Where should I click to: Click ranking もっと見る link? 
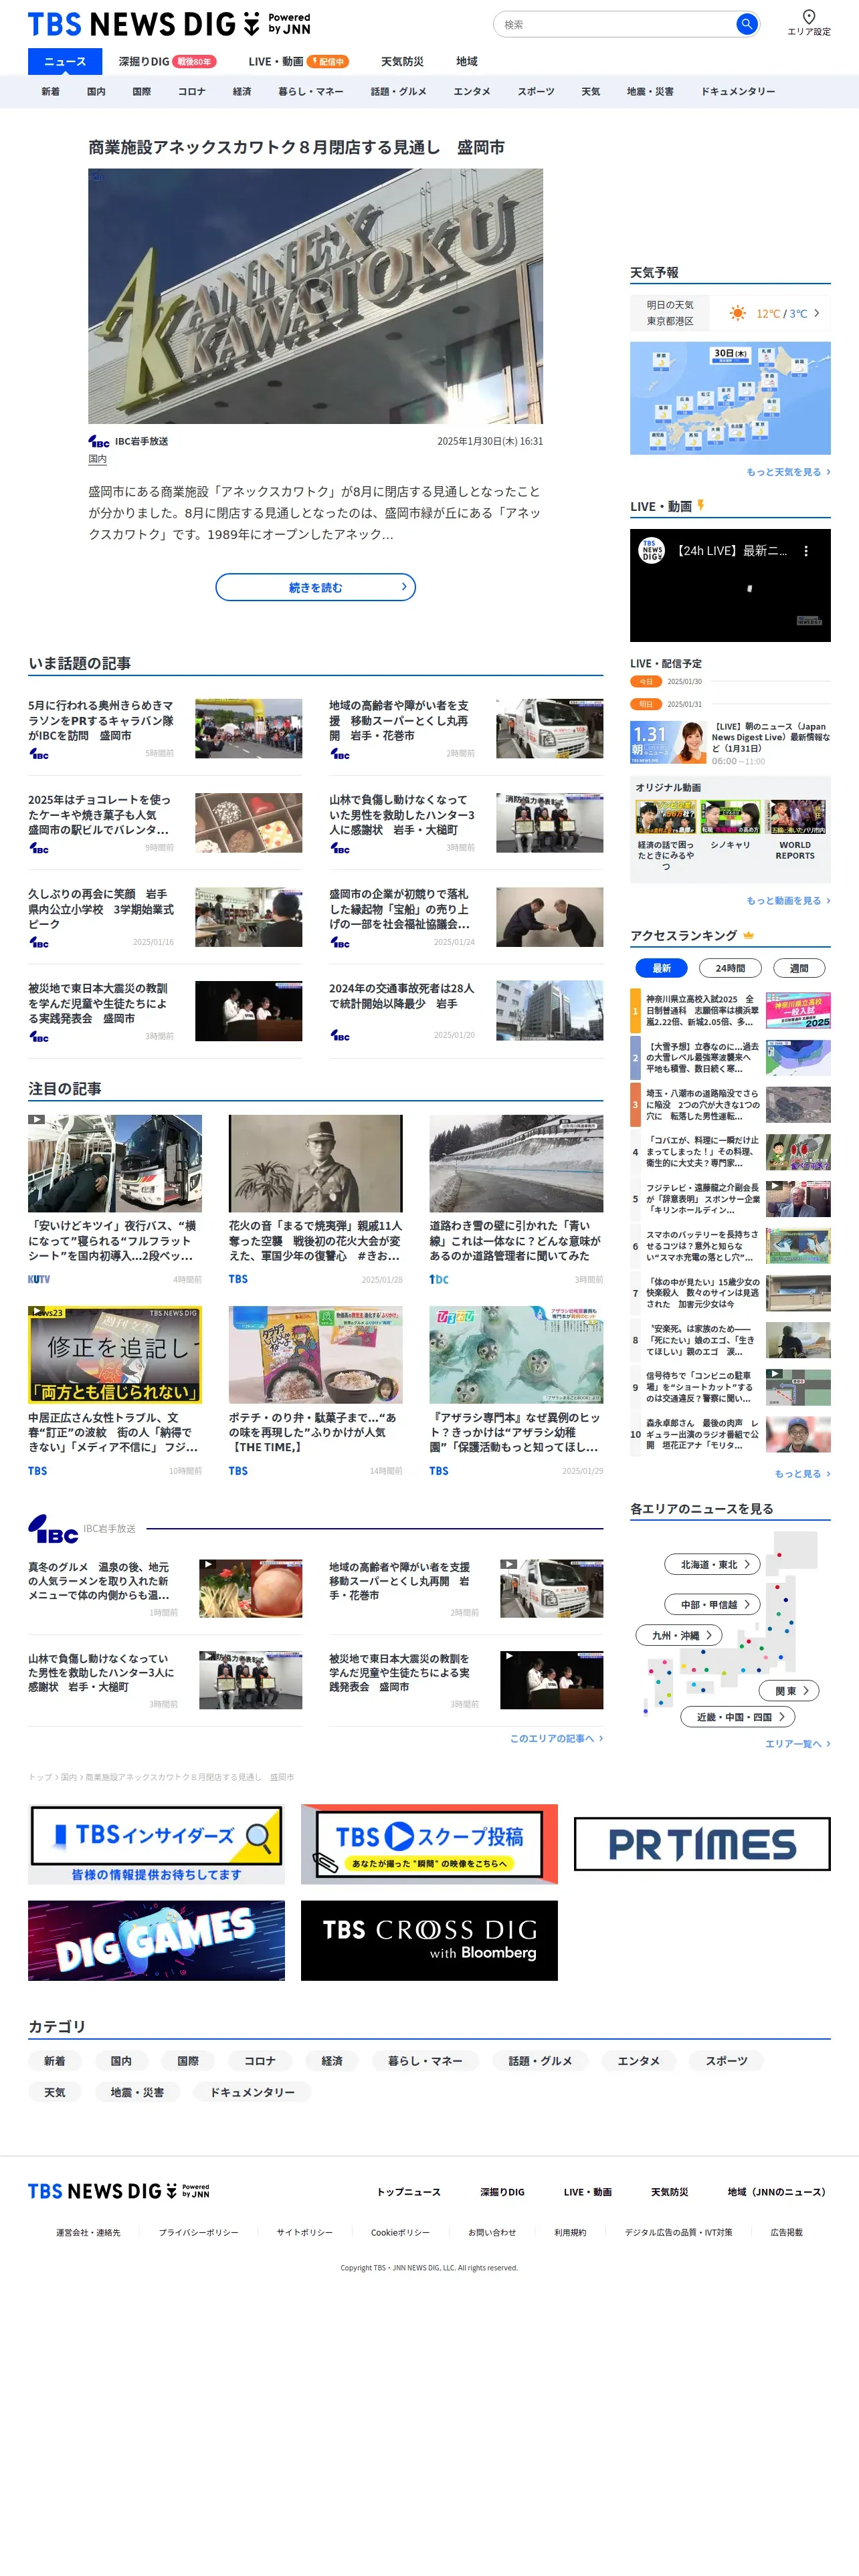point(802,1473)
